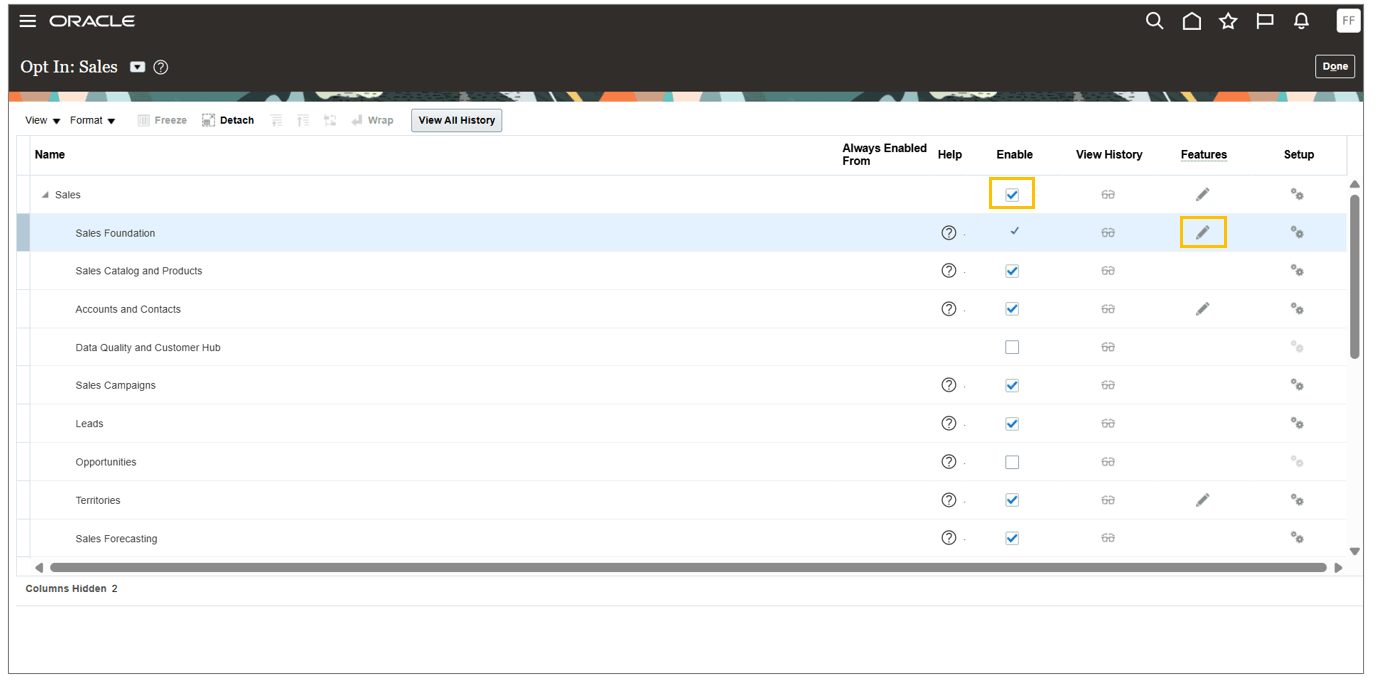Screen dimensions: 1380x681
Task: Edit features pencil for Territories
Action: [x=1202, y=500]
